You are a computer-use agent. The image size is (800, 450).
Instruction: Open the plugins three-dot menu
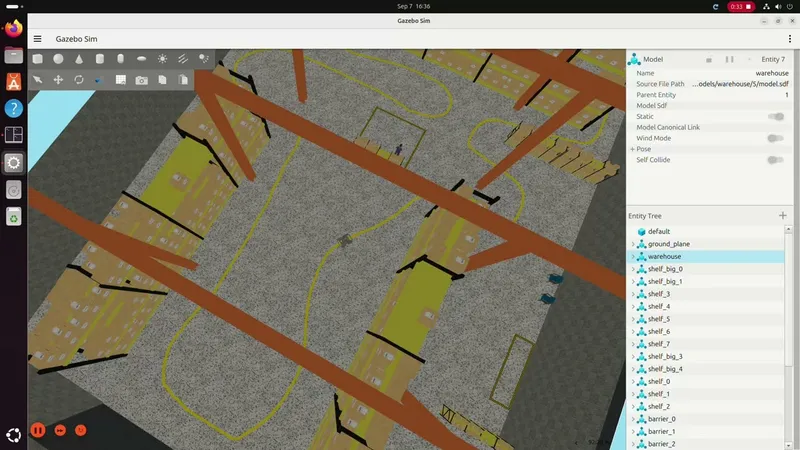790,39
